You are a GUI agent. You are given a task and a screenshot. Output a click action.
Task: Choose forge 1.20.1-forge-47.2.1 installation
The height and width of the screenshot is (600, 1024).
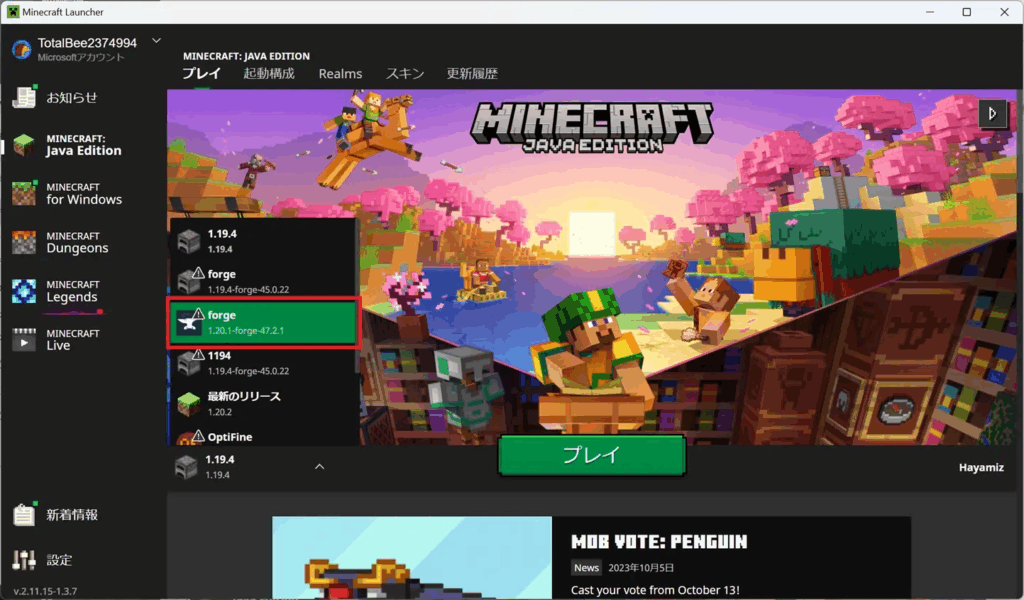(x=264, y=322)
